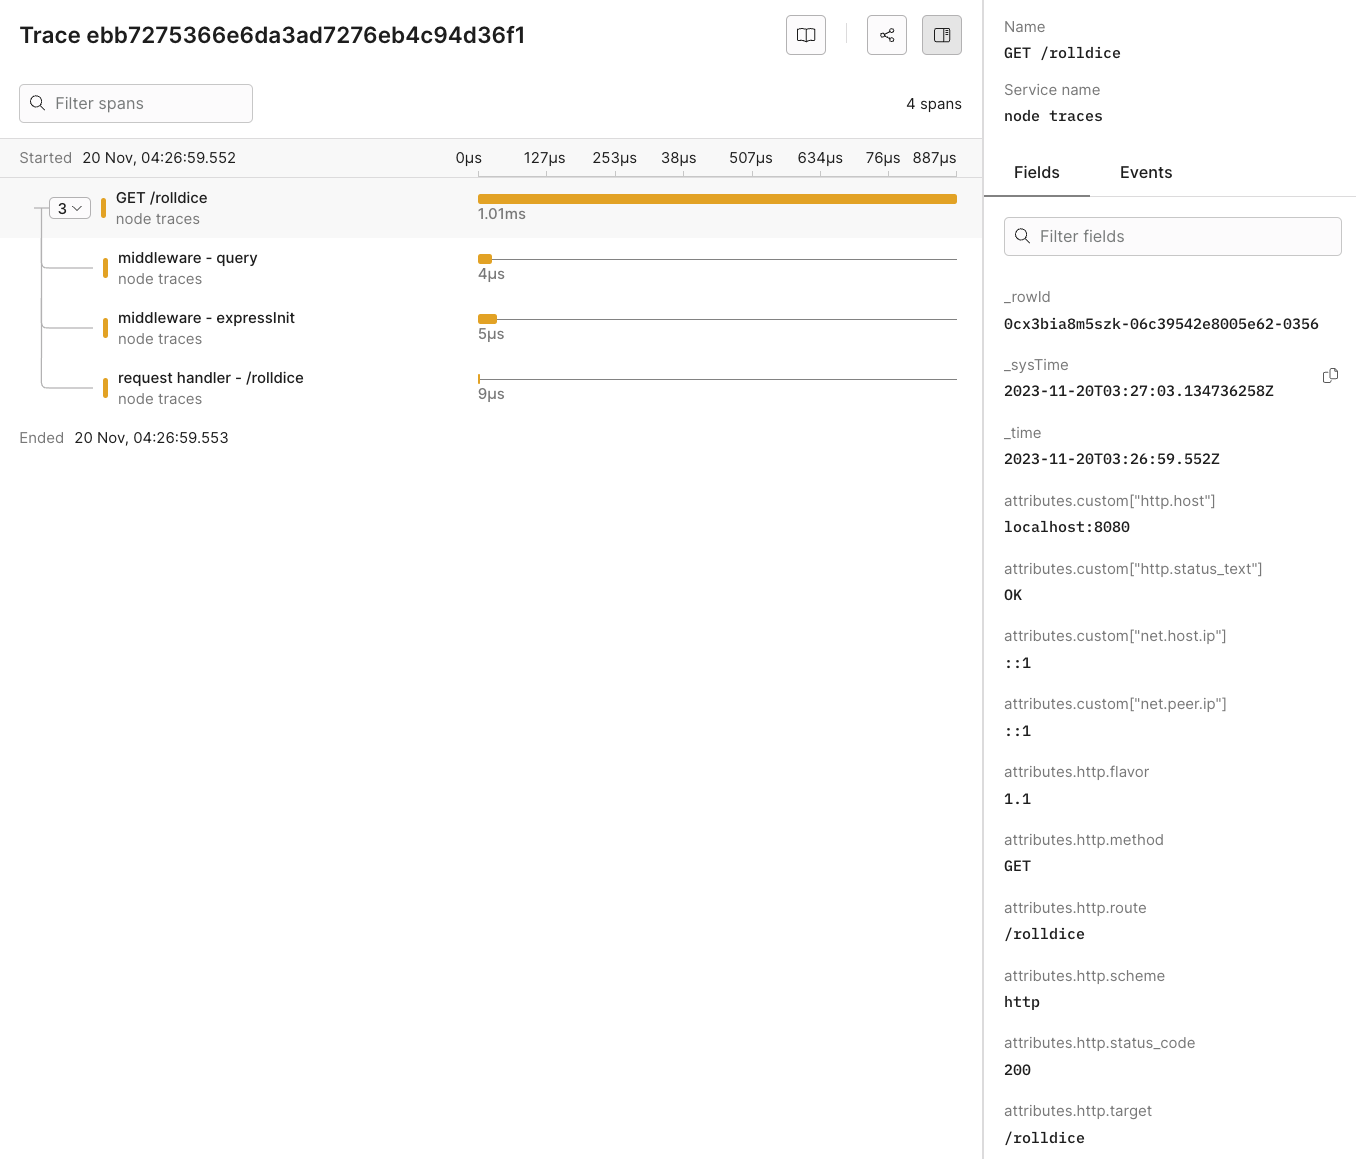Open the middleware - query span details
The width and height of the screenshot is (1356, 1159).
[187, 257]
